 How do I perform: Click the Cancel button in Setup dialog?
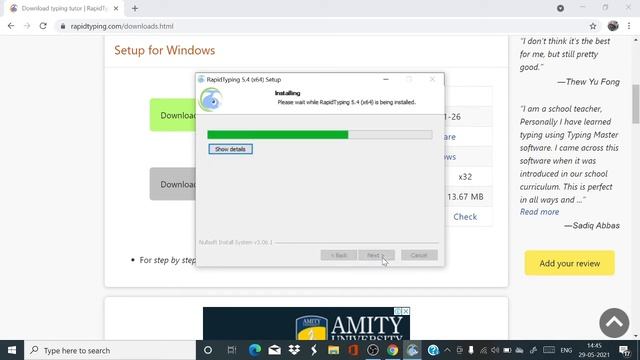pos(419,255)
